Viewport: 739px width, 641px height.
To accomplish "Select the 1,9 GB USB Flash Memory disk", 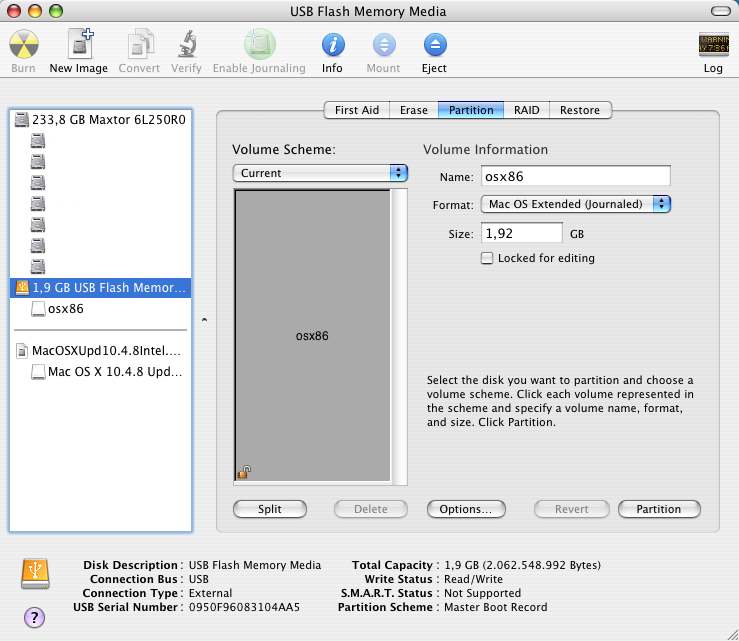I will click(x=100, y=288).
